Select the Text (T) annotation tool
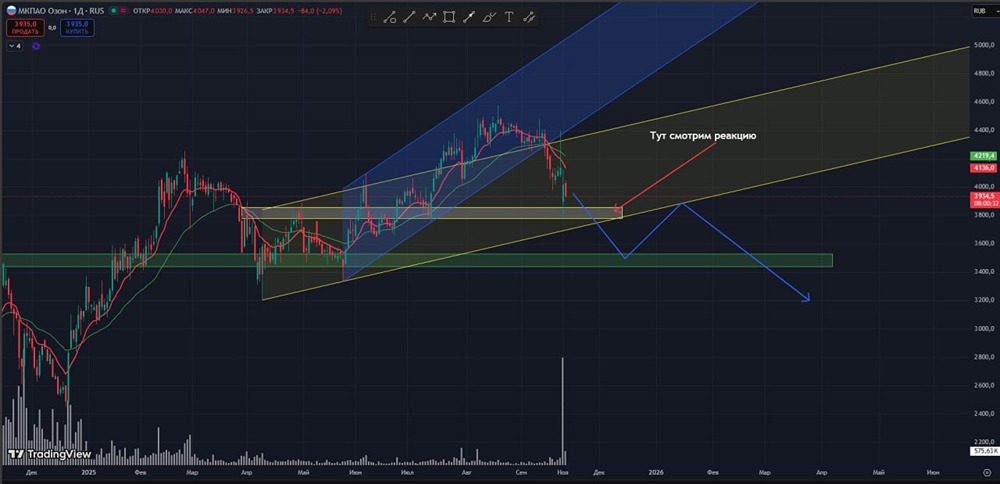The height and width of the screenshot is (484, 1000). [x=509, y=18]
